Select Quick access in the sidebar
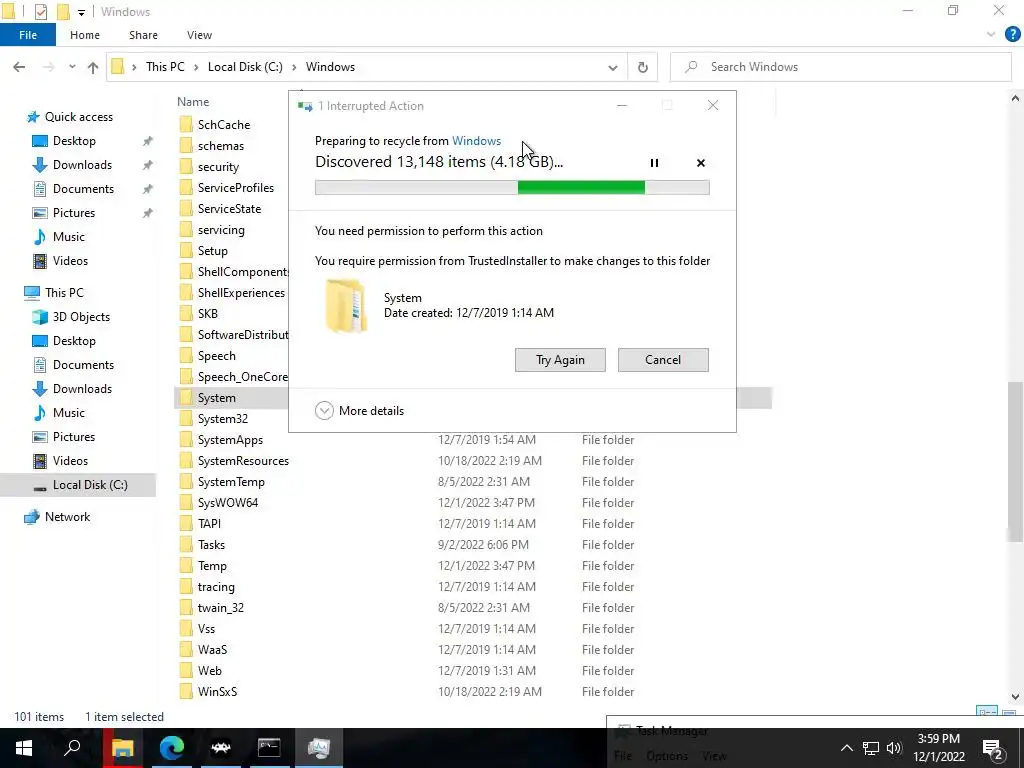The image size is (1024, 768). [79, 117]
